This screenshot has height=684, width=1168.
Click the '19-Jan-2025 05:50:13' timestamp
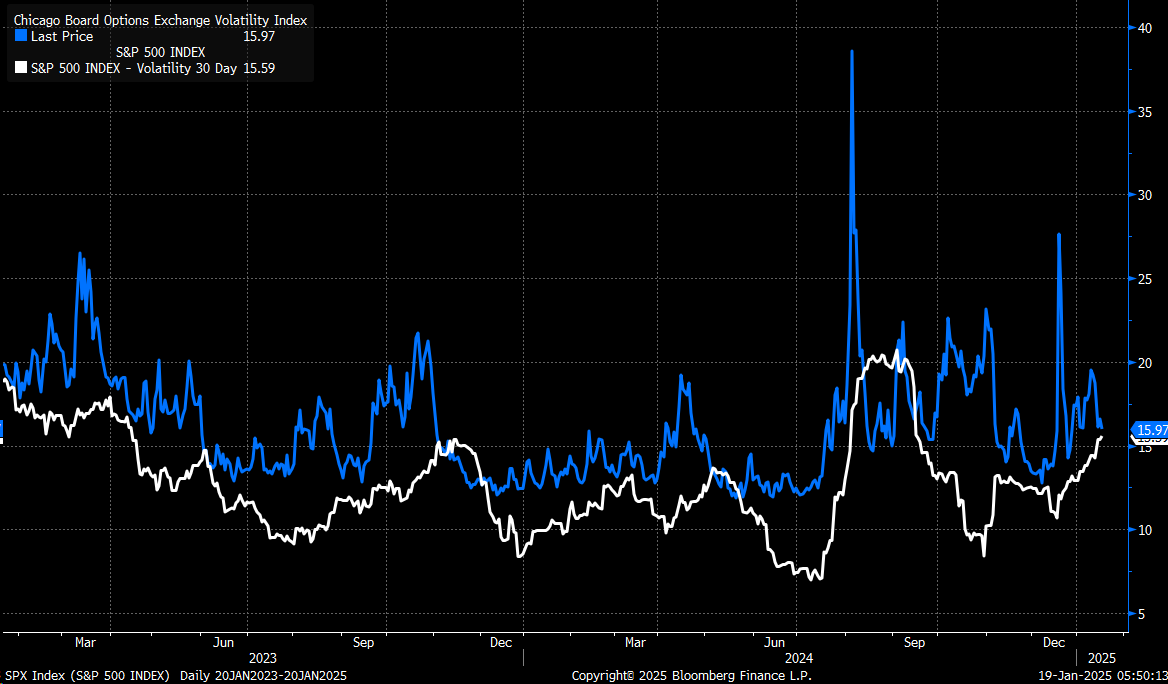point(1102,676)
